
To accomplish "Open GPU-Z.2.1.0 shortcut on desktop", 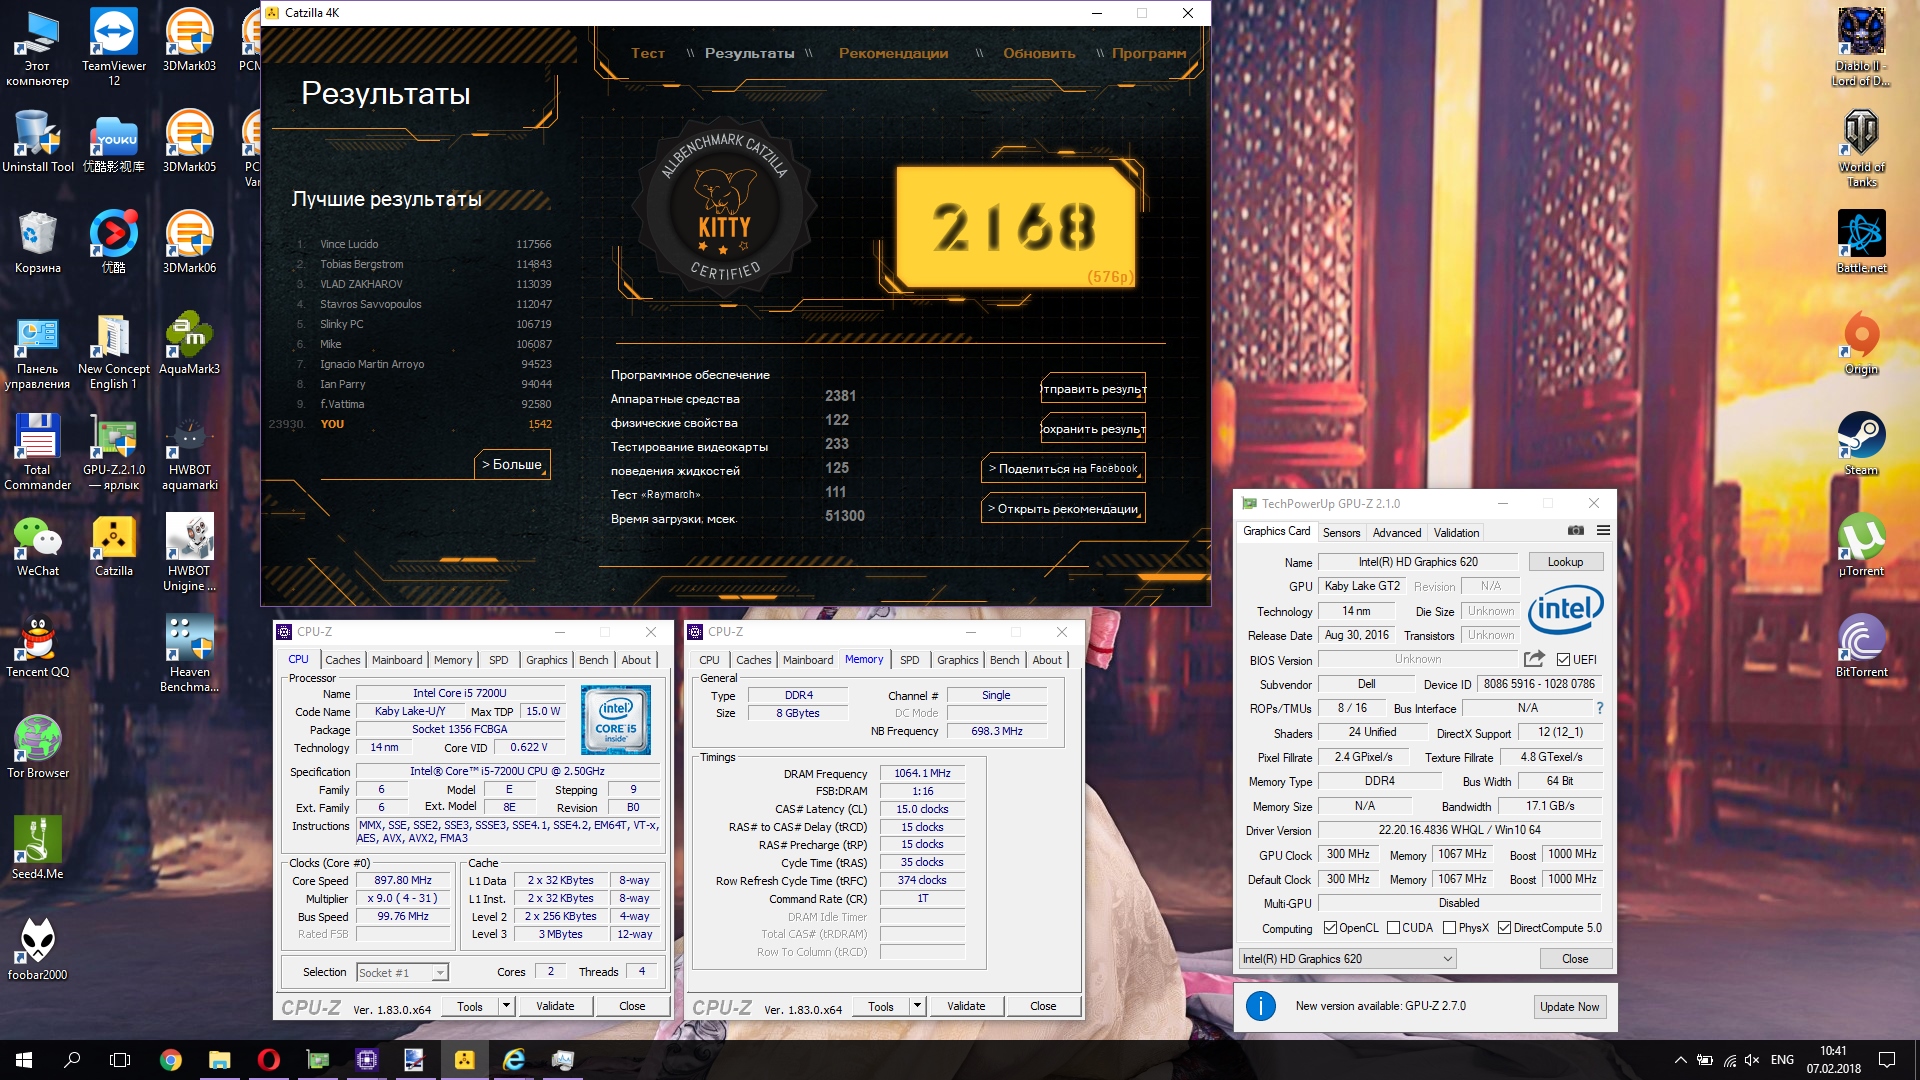I will coord(113,451).
